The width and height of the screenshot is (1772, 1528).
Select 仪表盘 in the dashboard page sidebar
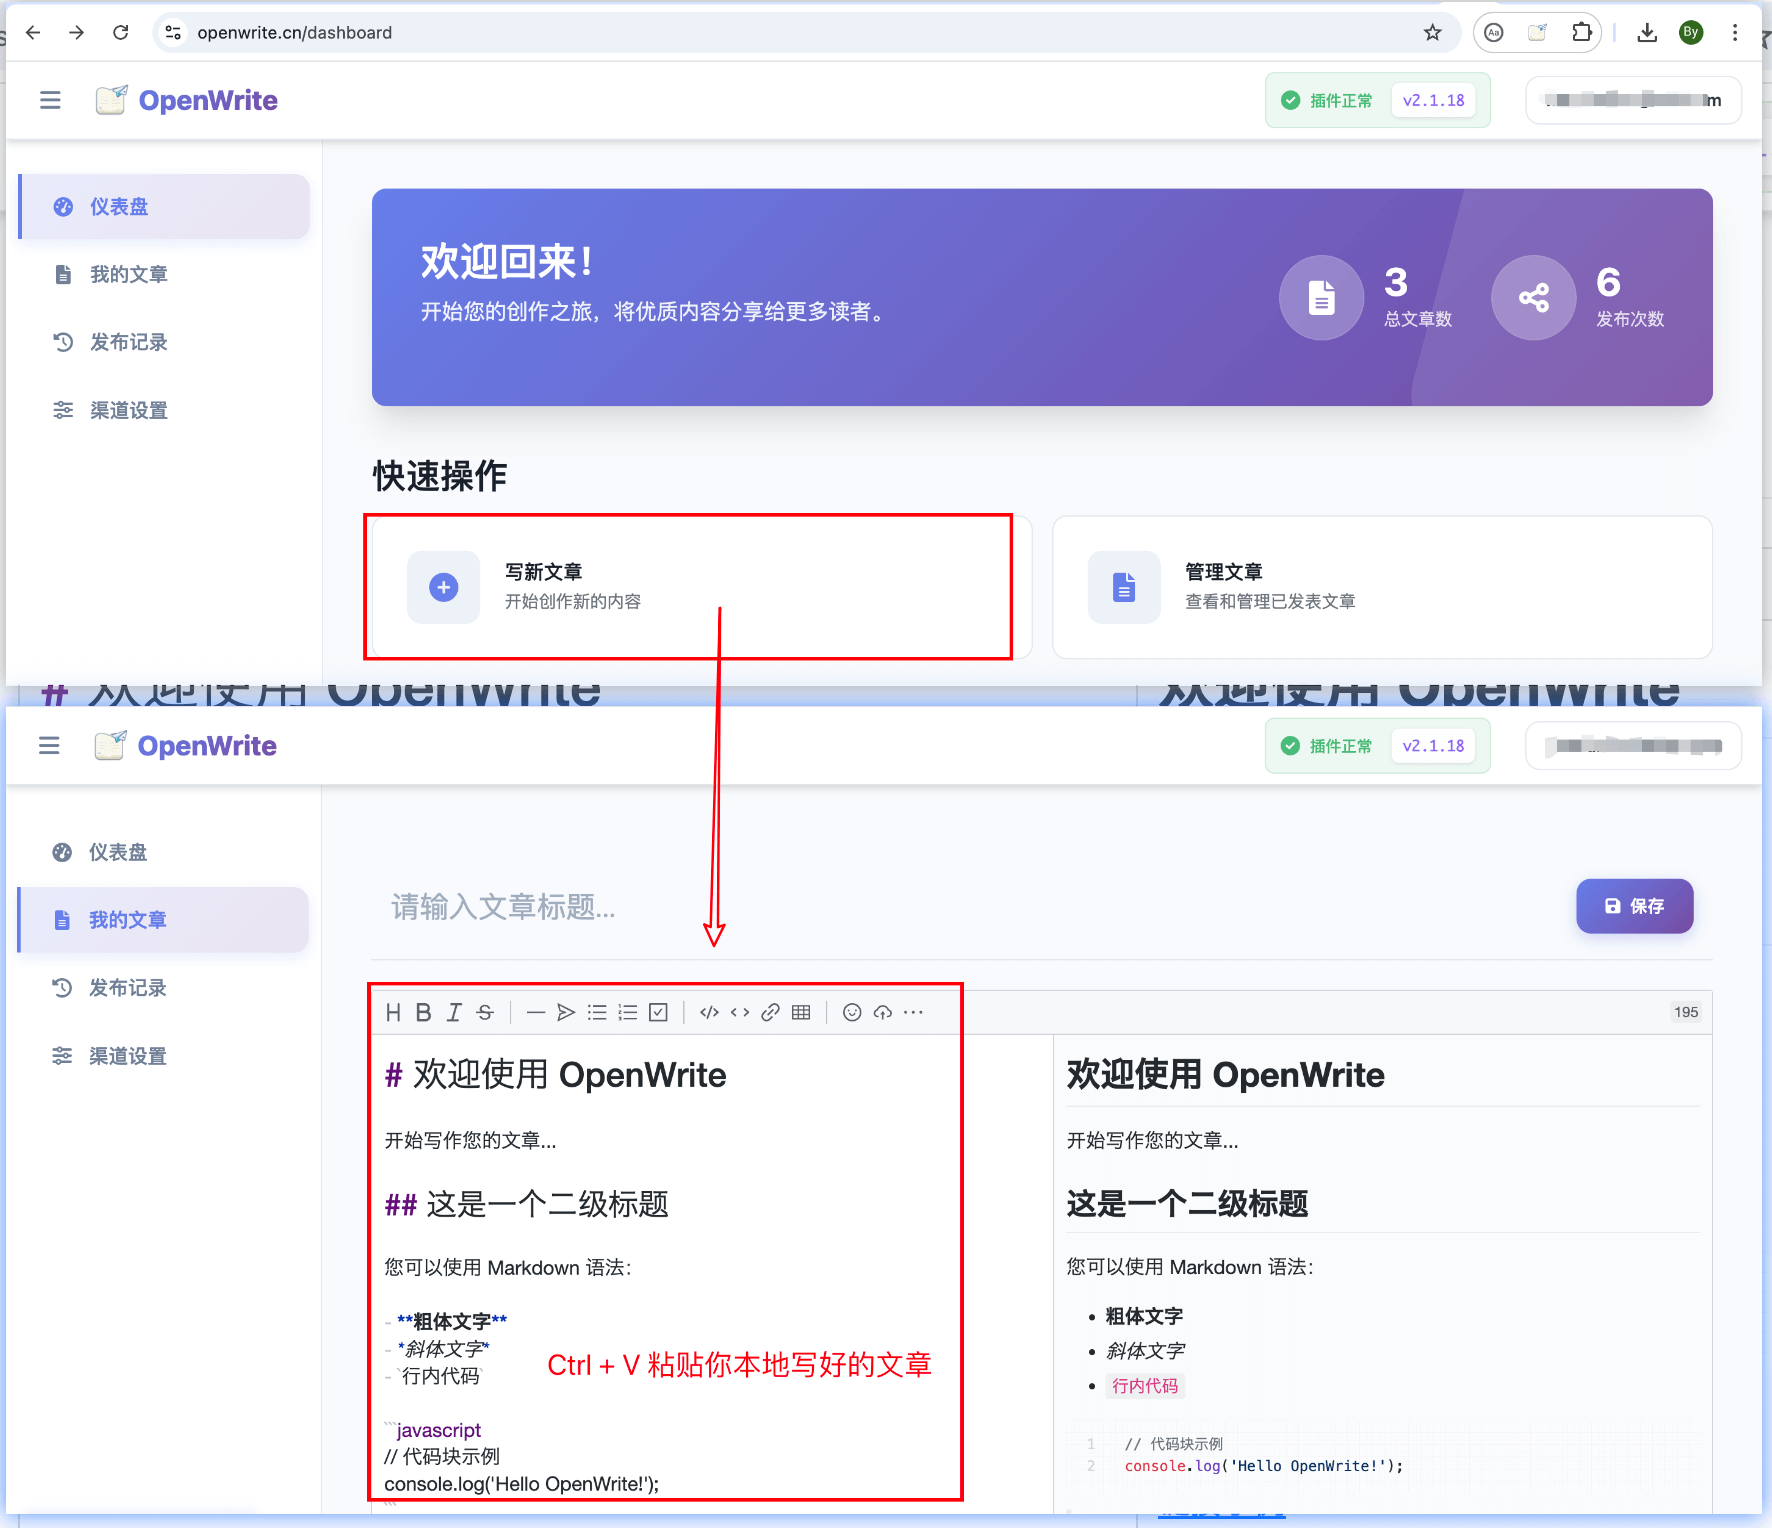tap(164, 207)
